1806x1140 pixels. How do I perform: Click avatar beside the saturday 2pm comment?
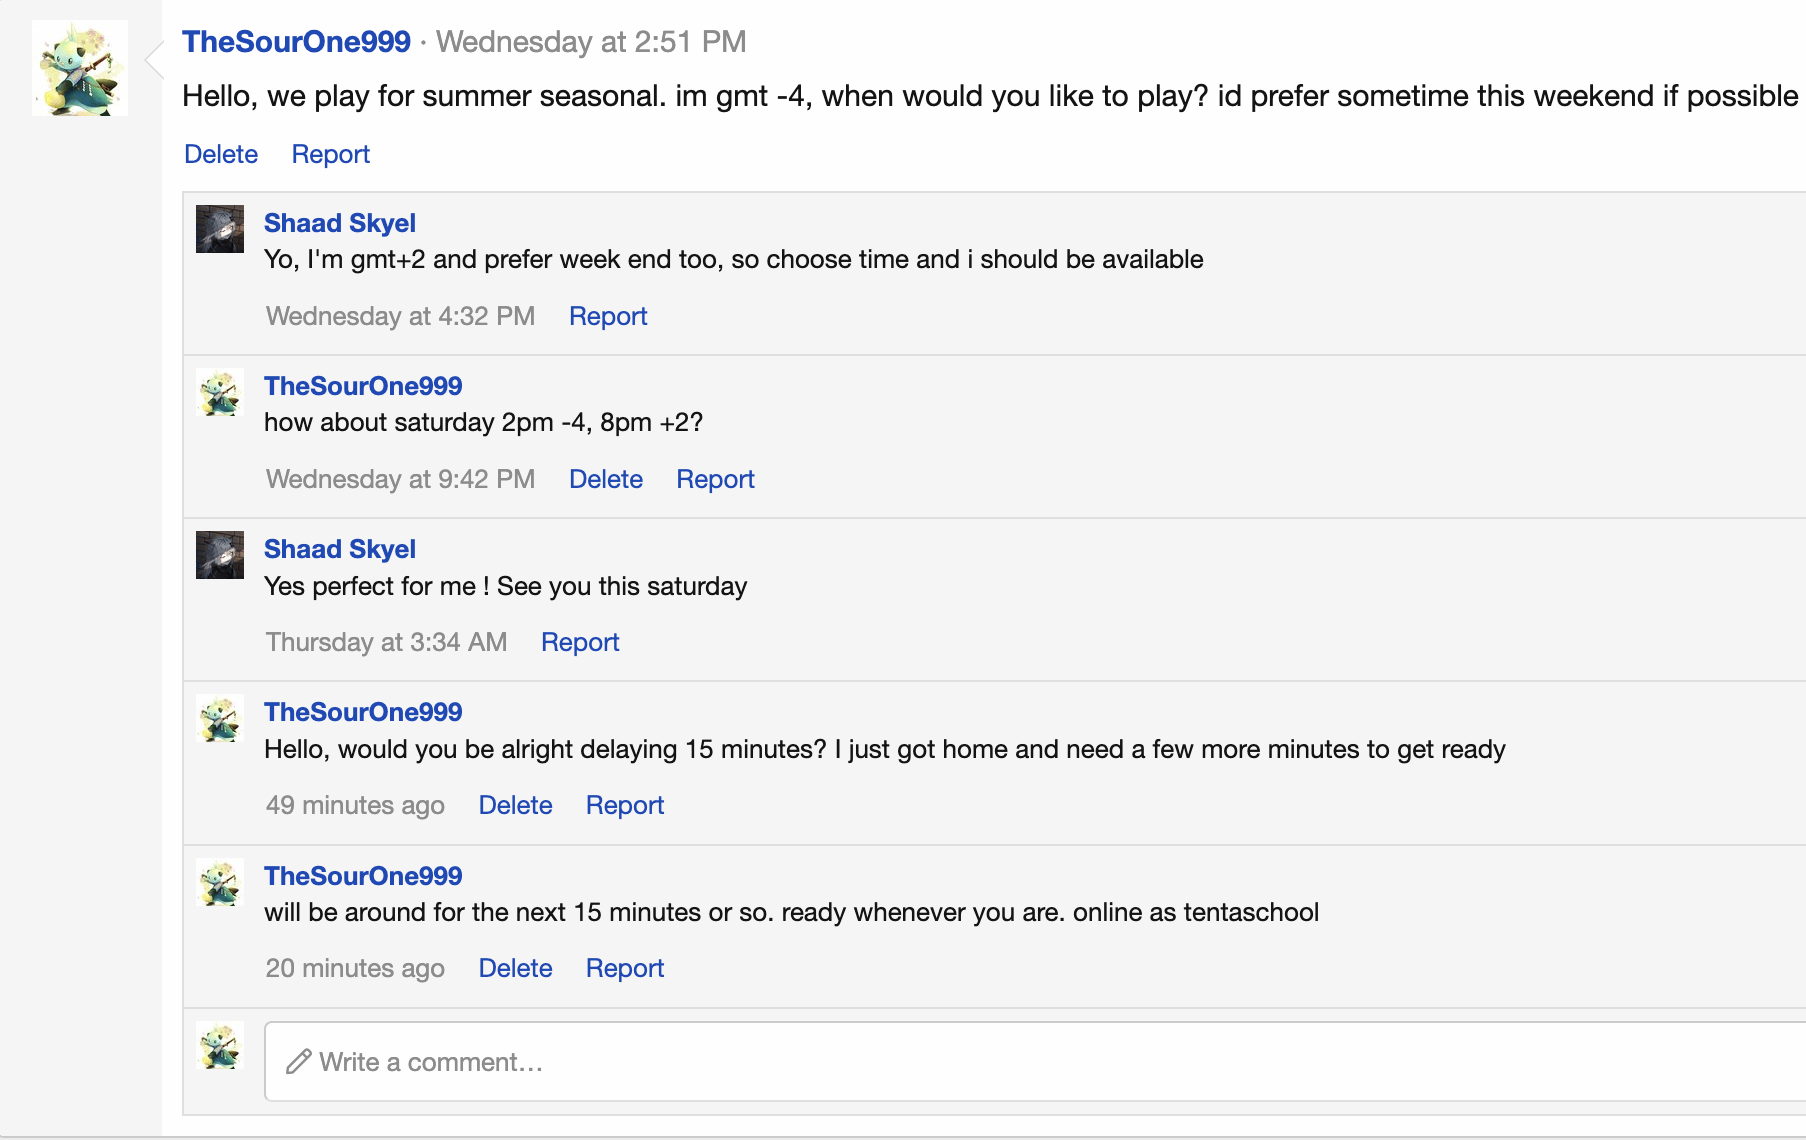click(x=220, y=392)
